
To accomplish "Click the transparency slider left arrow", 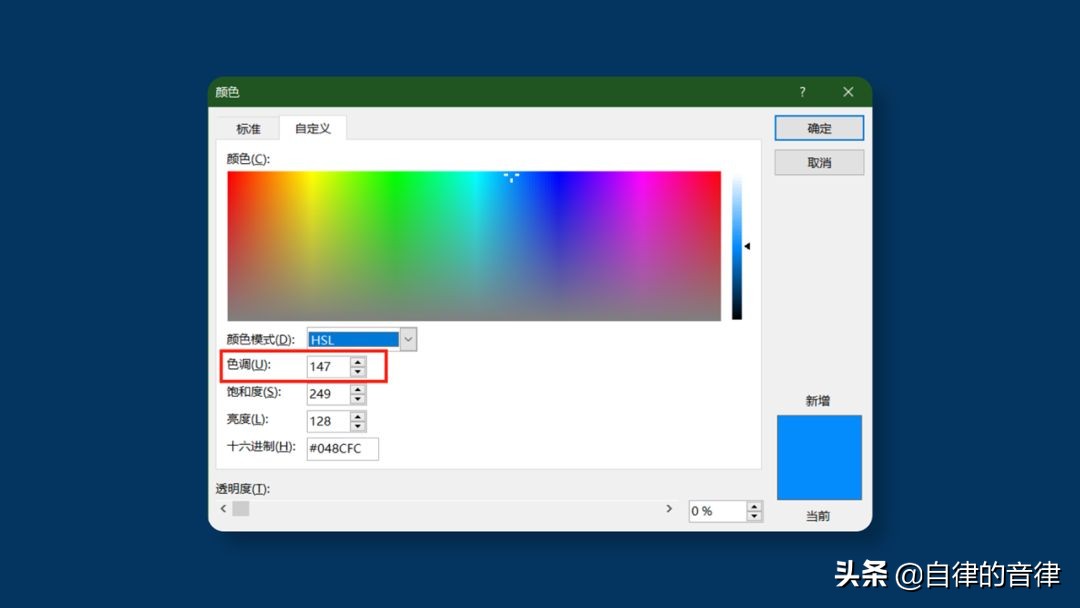I will click(223, 509).
